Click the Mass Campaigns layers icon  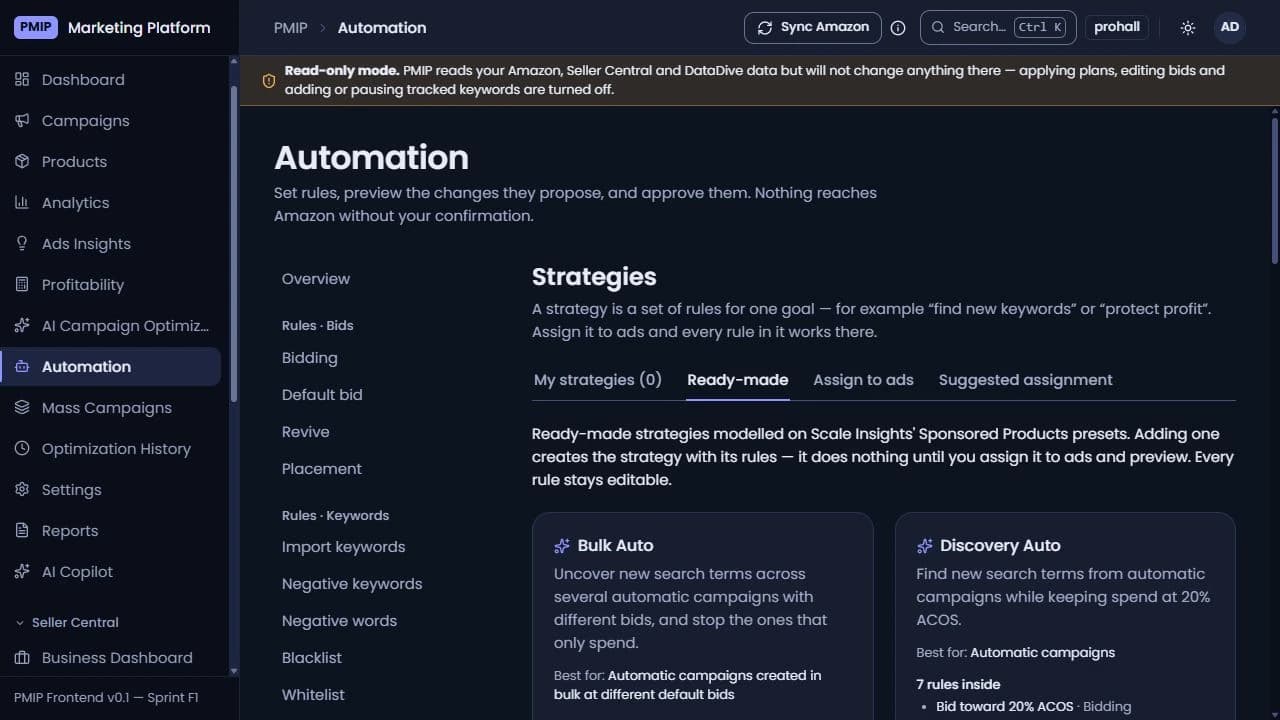22,407
